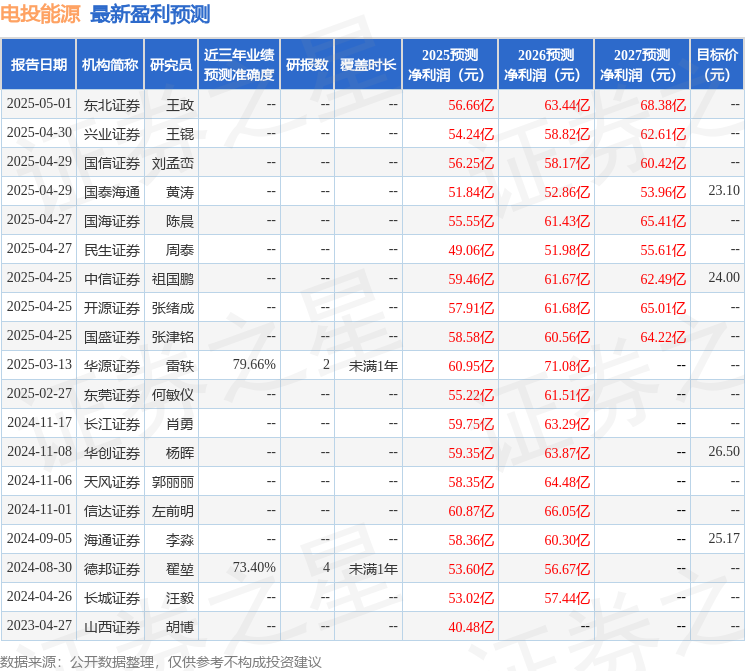The height and width of the screenshot is (671, 745).
Task: Click 56.66亿 in 东北证券 row
Action: pyautogui.click(x=471, y=105)
